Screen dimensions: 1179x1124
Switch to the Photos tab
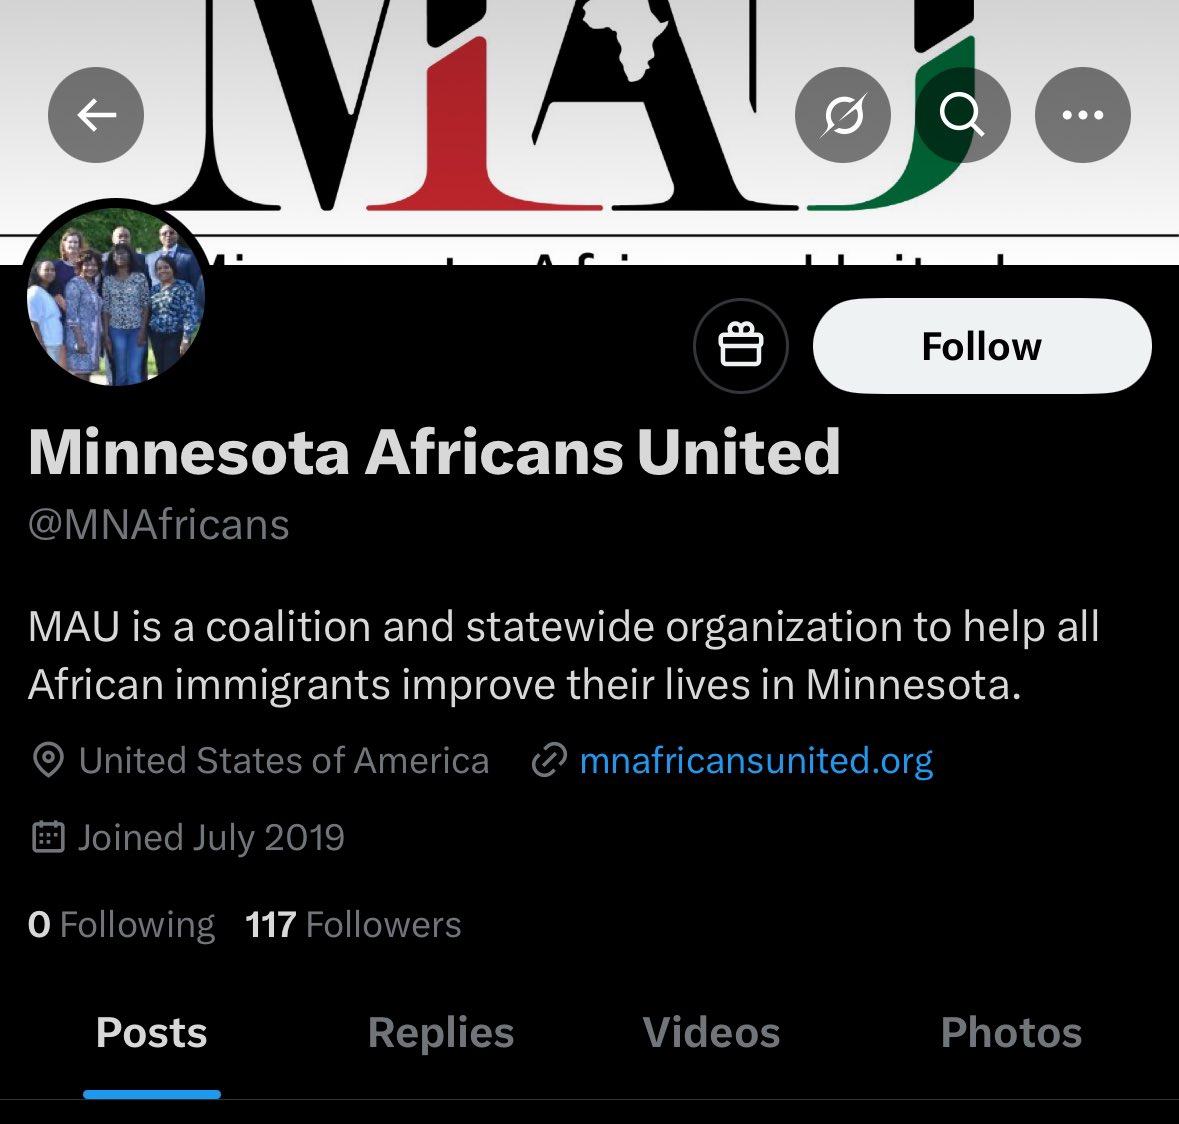coord(1011,1032)
